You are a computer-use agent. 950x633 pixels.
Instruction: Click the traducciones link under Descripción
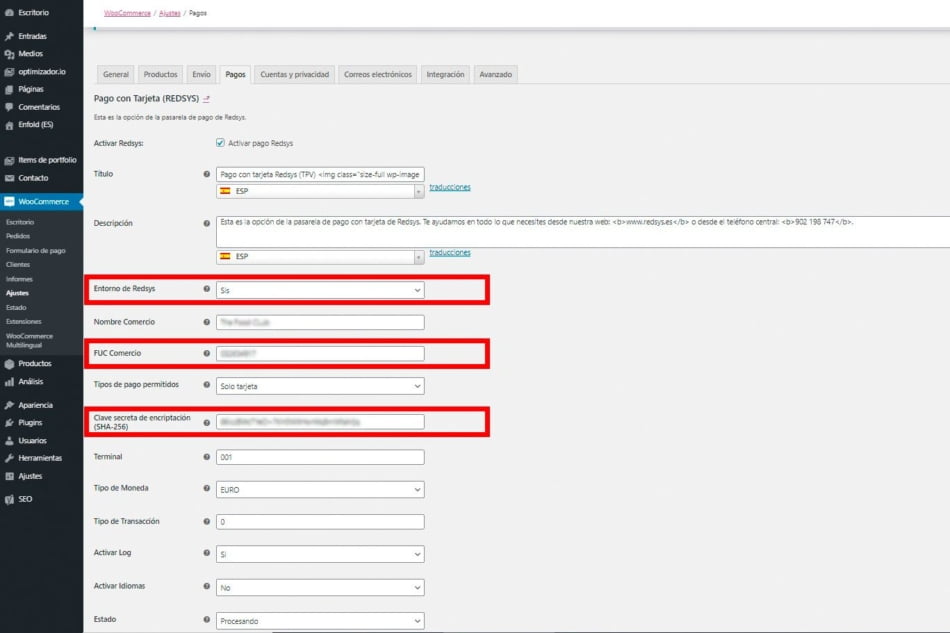tap(449, 252)
